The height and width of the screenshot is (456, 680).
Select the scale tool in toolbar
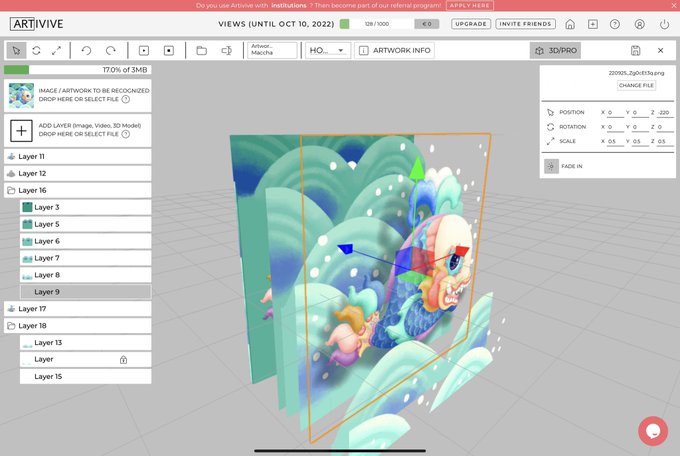click(x=56, y=51)
